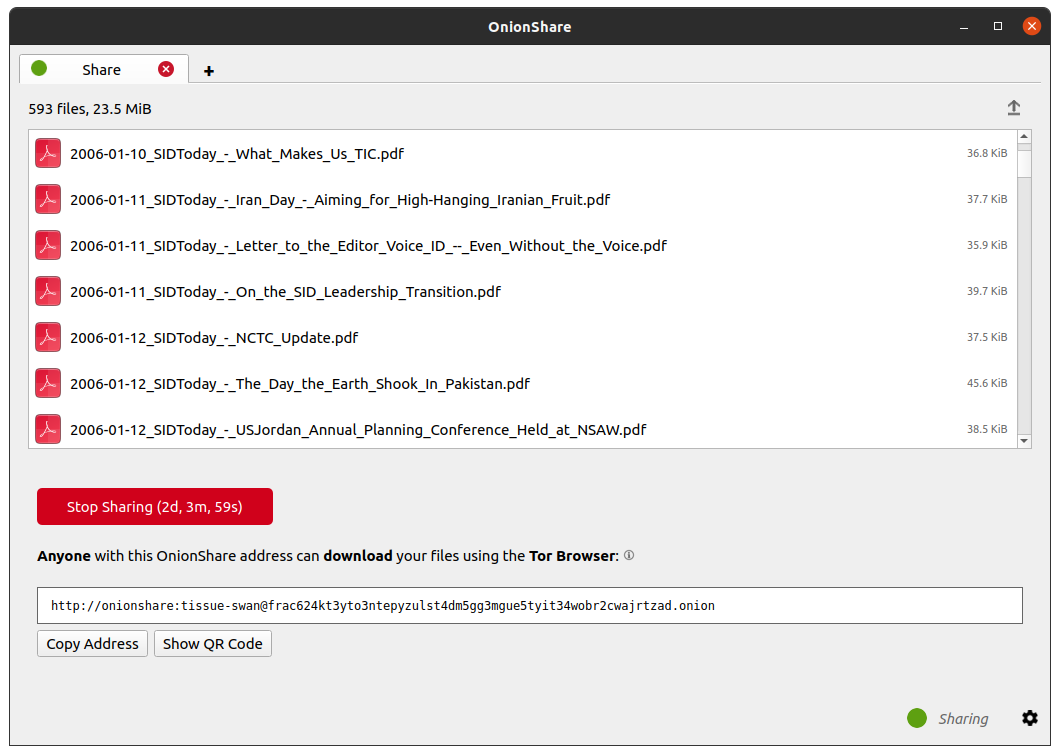This screenshot has width=1060, height=755.
Task: Select Letter_to_the_Editor_Voice_ID file name
Action: pos(368,245)
